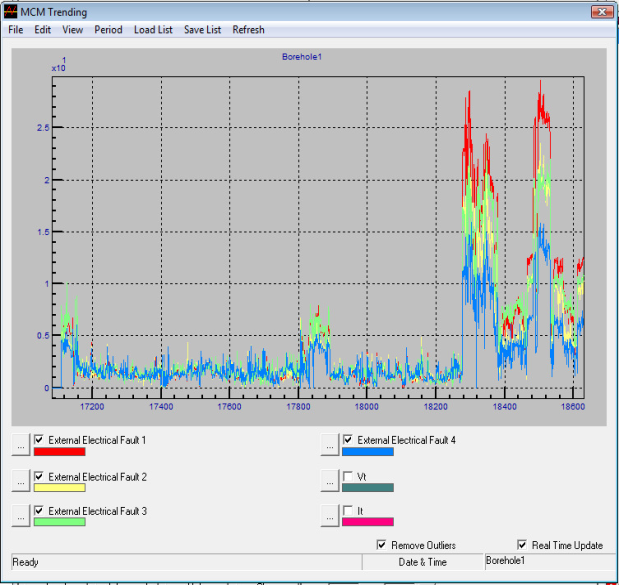Open the Edit menu
Image resolution: width=619 pixels, height=585 pixels.
[42, 30]
